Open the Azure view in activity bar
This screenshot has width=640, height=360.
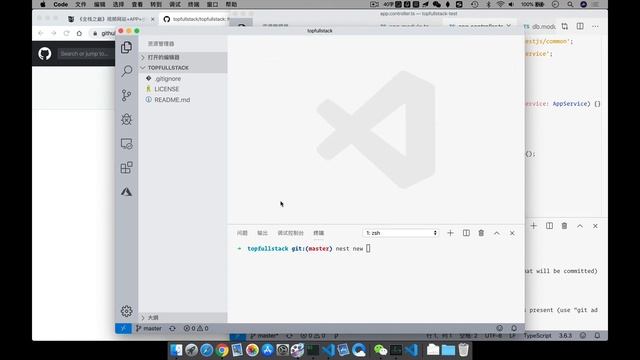tap(127, 191)
